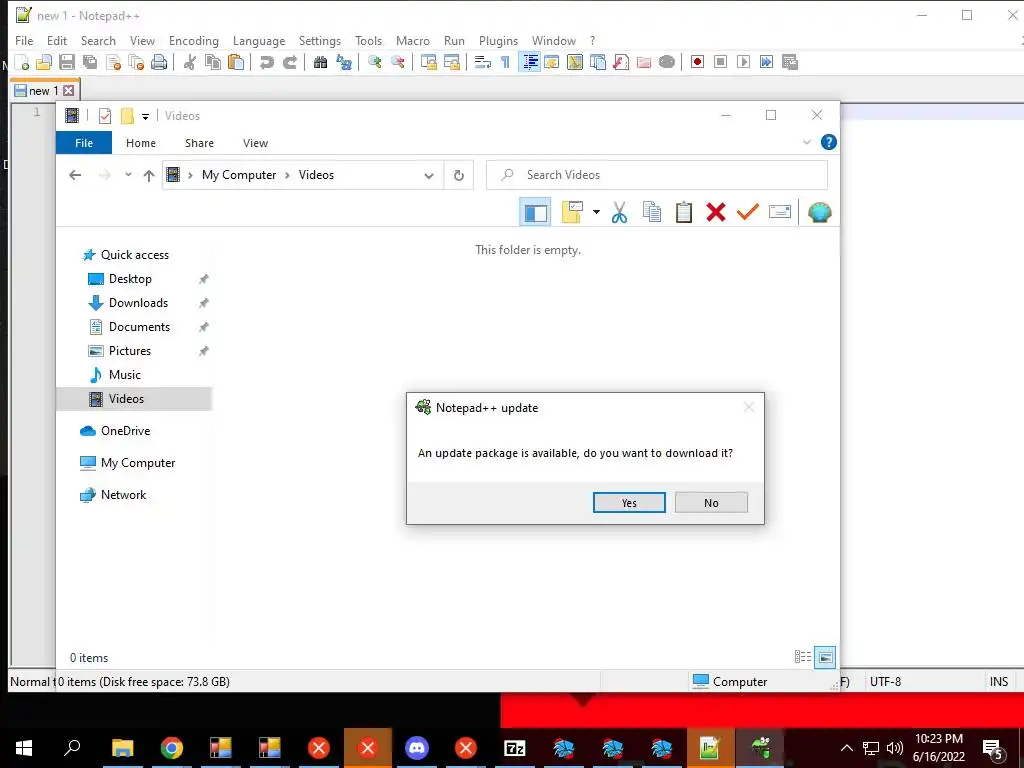The image size is (1024, 768).
Task: Click the Replace icon in Notepad++ toolbar
Action: (x=344, y=62)
